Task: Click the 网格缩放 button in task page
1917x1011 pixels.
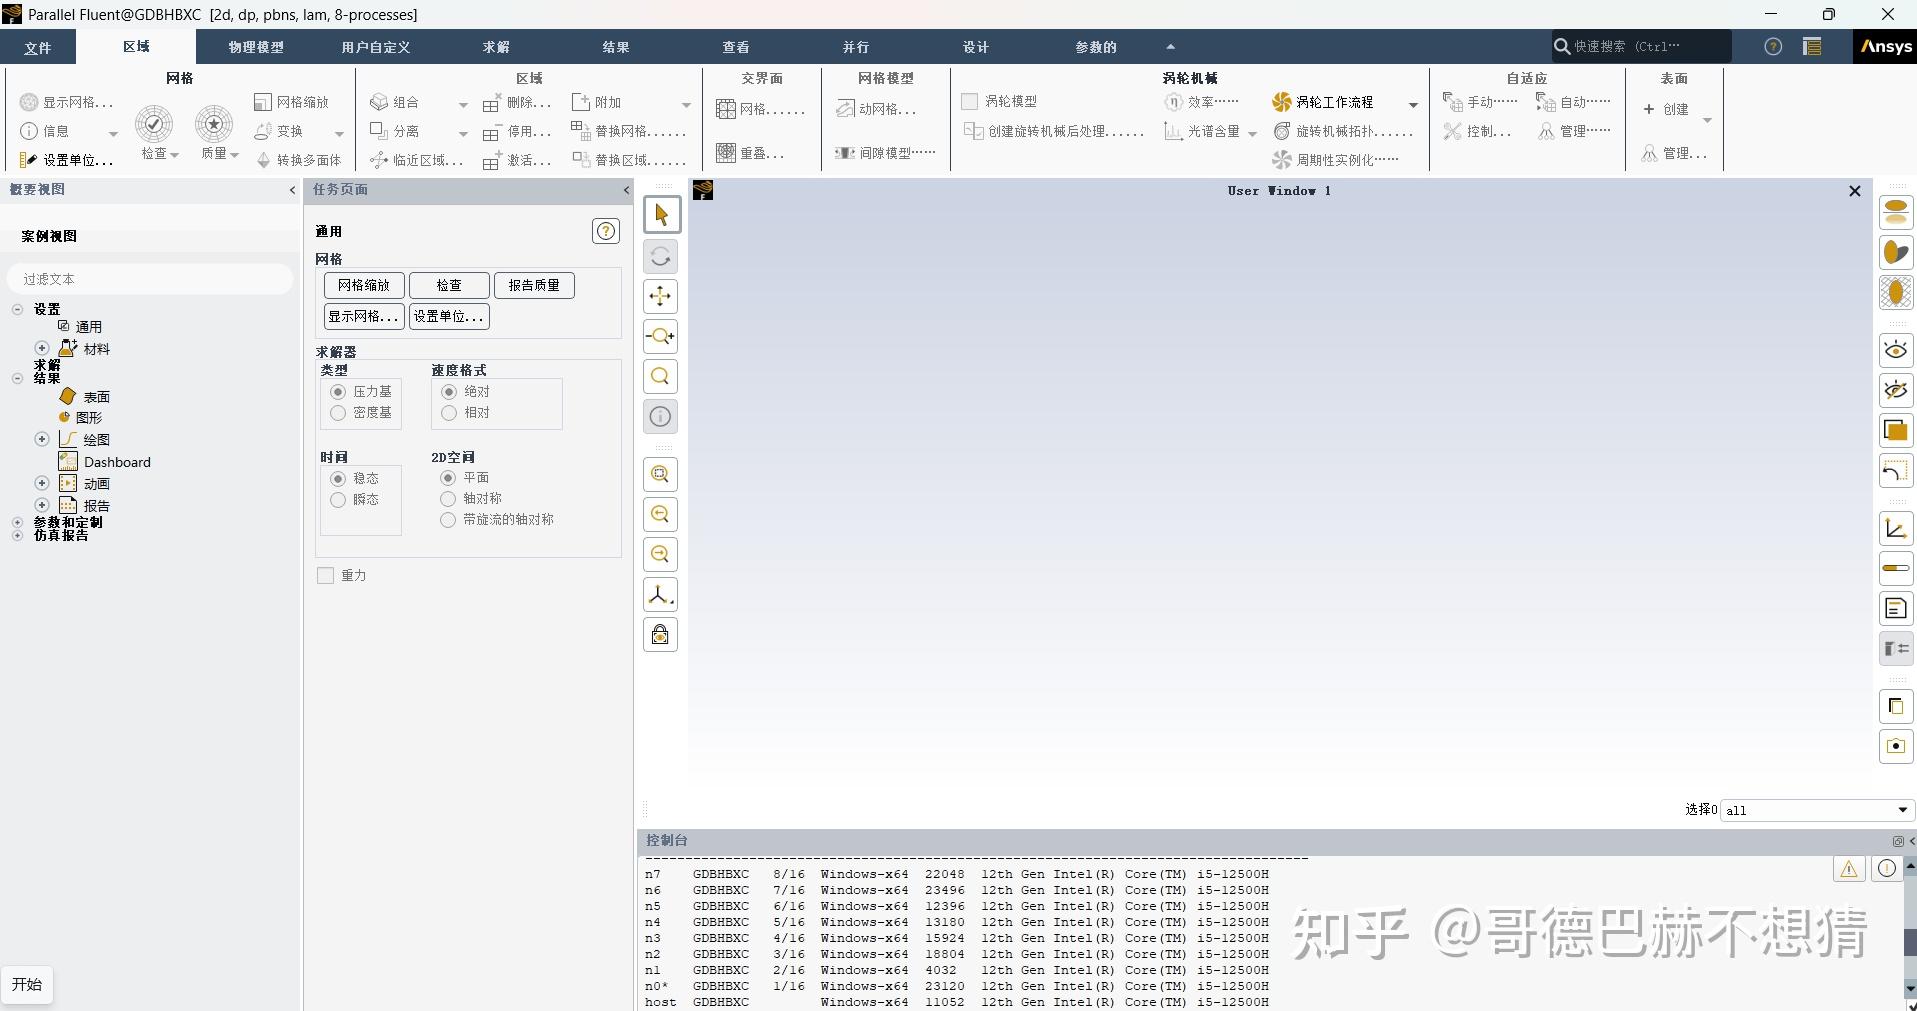Action: [x=364, y=286]
